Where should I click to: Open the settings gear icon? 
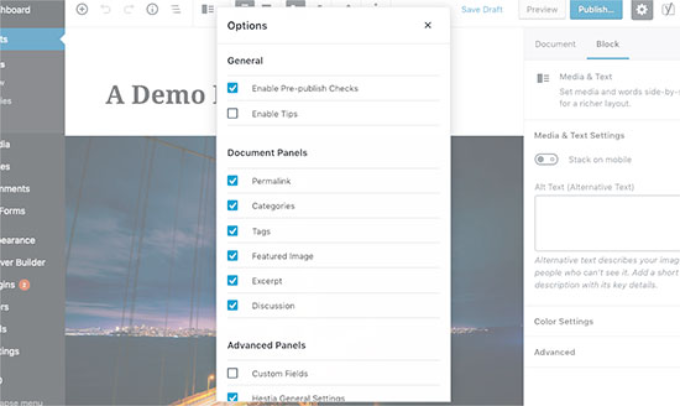[642, 10]
